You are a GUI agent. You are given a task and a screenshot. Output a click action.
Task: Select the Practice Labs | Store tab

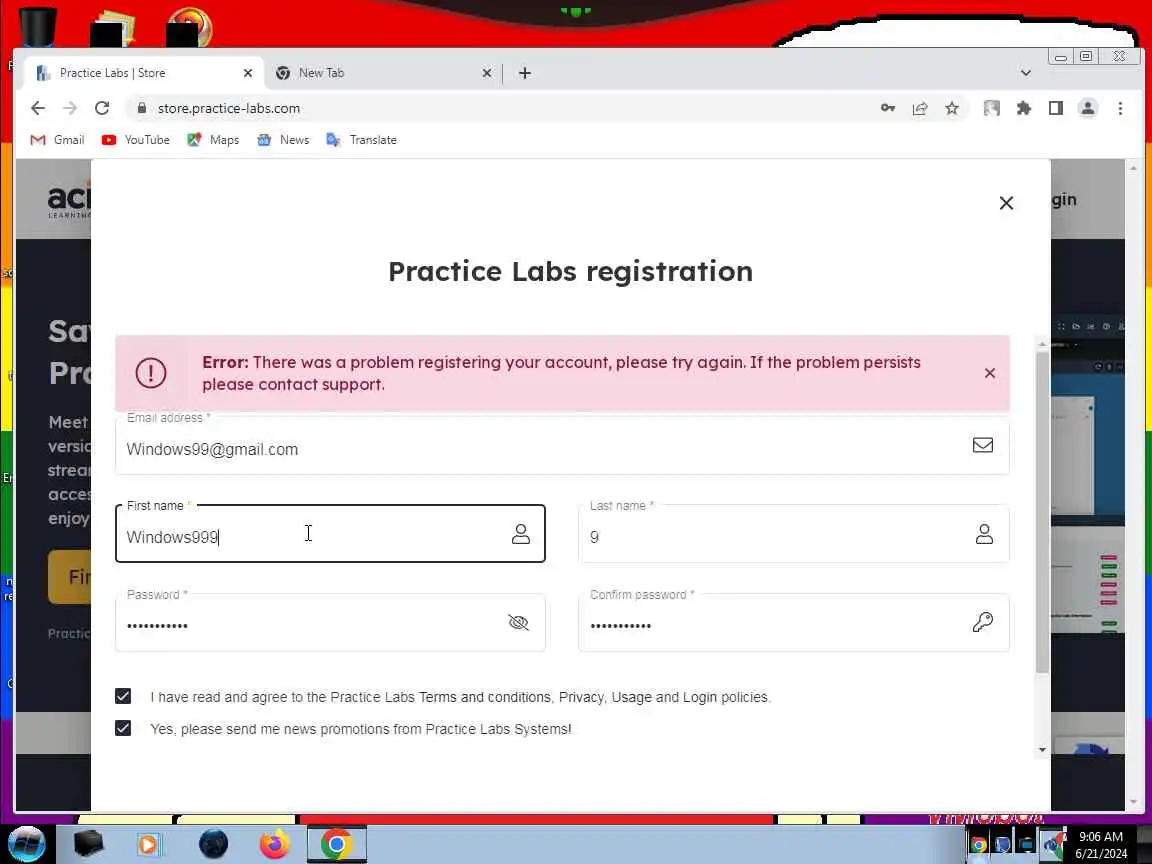click(x=143, y=73)
